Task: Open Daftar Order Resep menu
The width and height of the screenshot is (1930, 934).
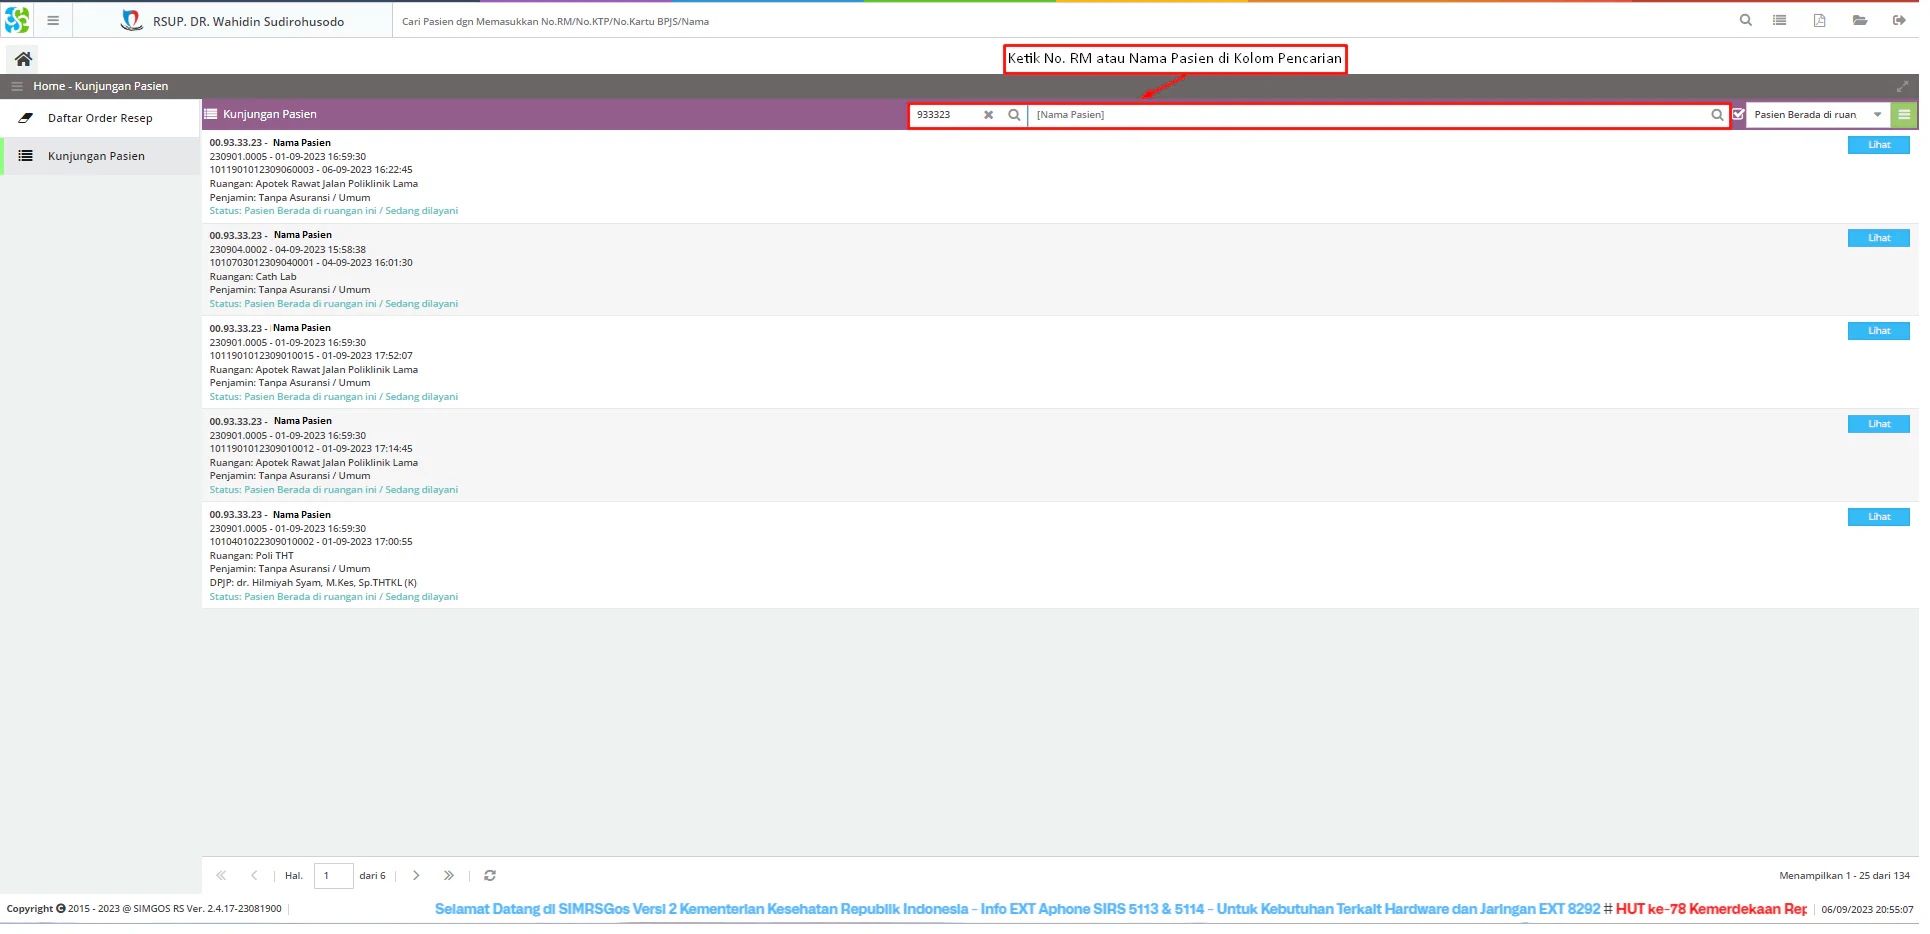Action: click(100, 118)
